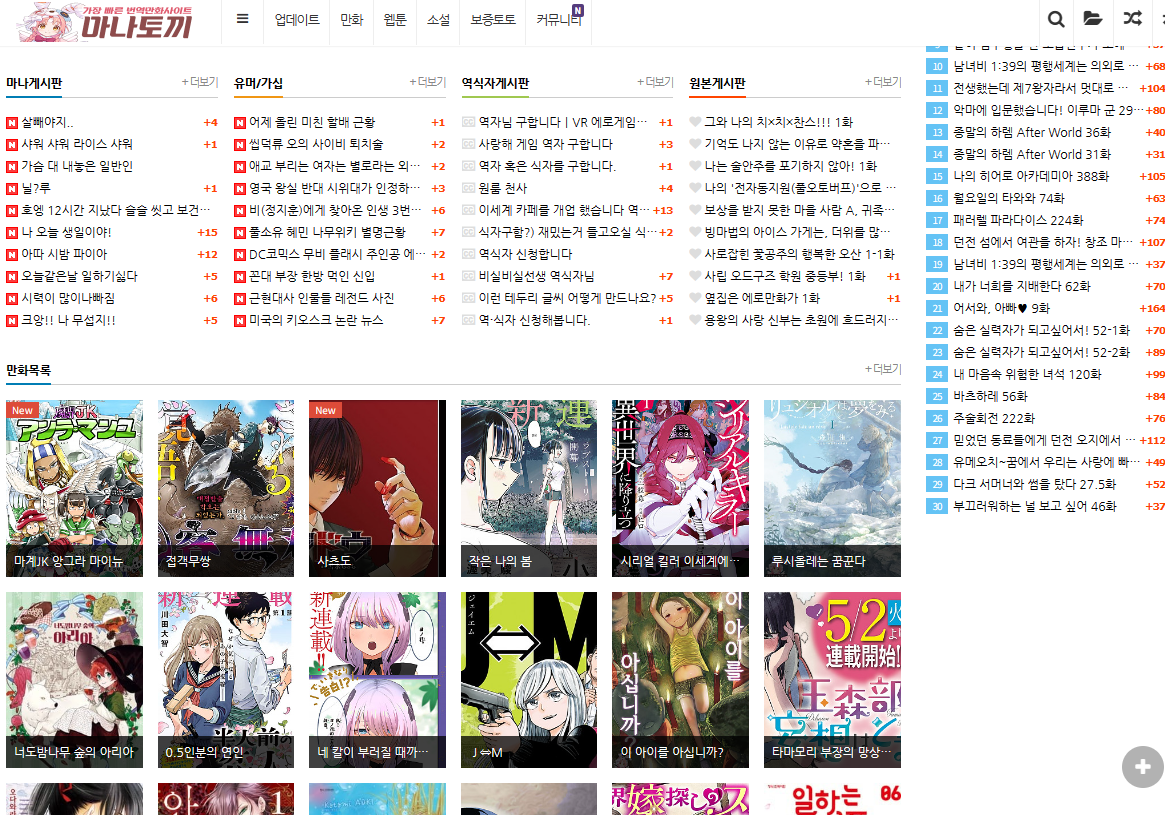Open the 커뮤니티 menu
Viewport: 1165px width, 815px height.
[559, 20]
